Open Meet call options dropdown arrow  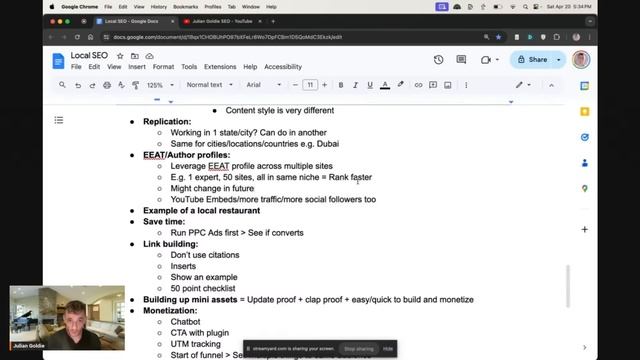(x=497, y=60)
